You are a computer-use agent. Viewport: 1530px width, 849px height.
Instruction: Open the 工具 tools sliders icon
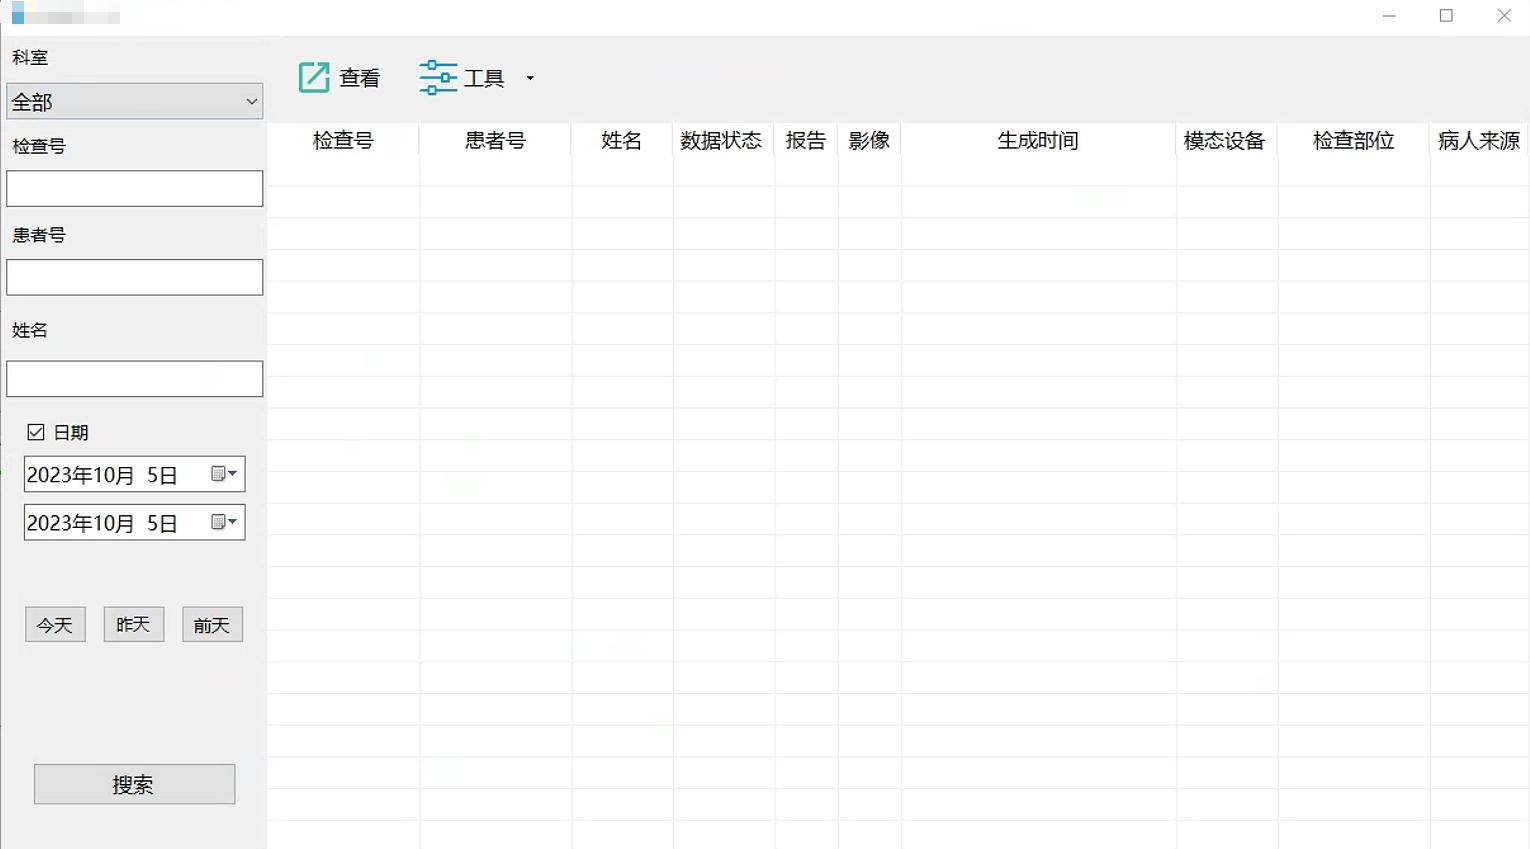(x=438, y=77)
